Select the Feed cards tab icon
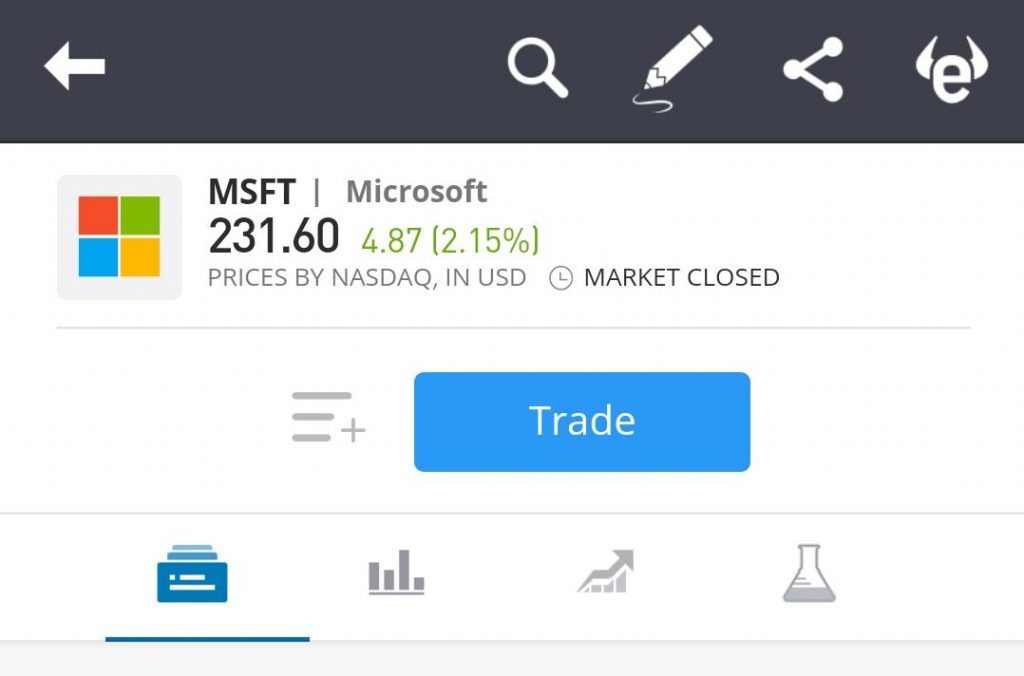This screenshot has height=676, width=1024. click(191, 572)
